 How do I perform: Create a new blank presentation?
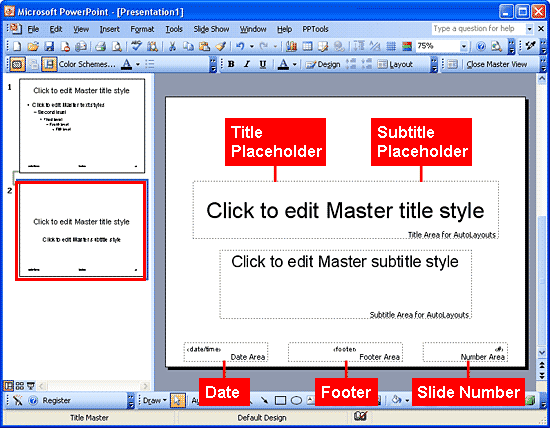pyautogui.click(x=16, y=46)
